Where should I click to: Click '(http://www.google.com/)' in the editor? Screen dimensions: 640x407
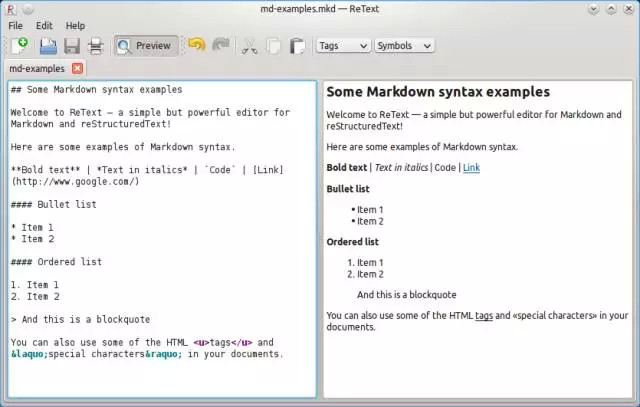point(75,181)
